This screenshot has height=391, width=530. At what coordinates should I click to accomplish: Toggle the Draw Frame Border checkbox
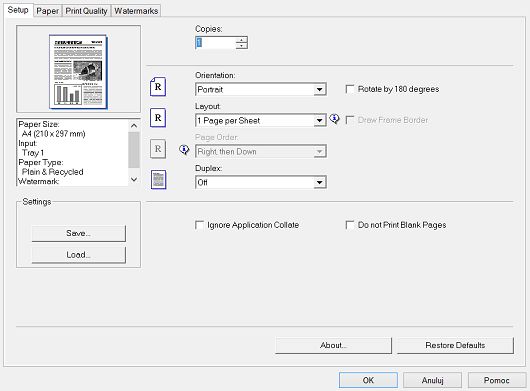pyautogui.click(x=350, y=120)
